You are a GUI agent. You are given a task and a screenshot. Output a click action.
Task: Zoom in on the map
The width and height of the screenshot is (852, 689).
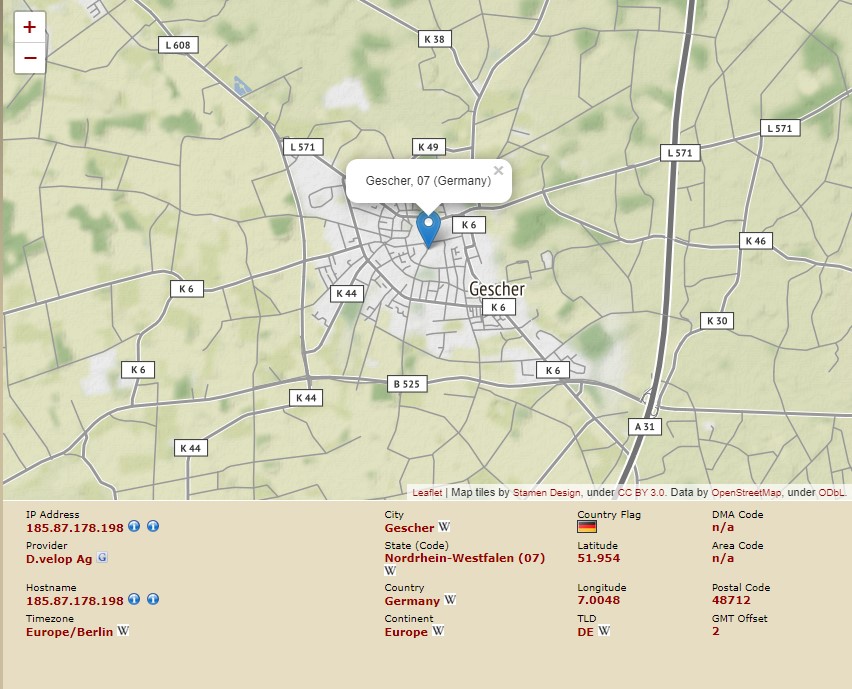[30, 28]
